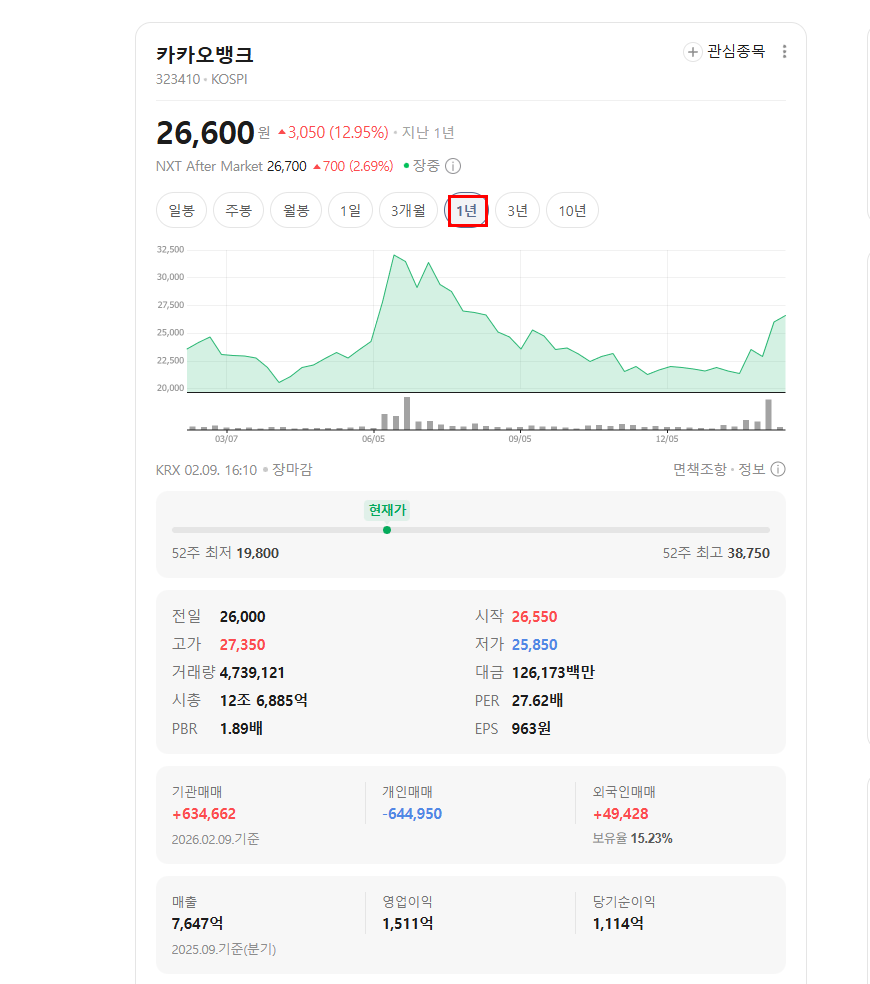The width and height of the screenshot is (870, 984).
Task: Click the 시작 value 26,550
Action: (534, 617)
